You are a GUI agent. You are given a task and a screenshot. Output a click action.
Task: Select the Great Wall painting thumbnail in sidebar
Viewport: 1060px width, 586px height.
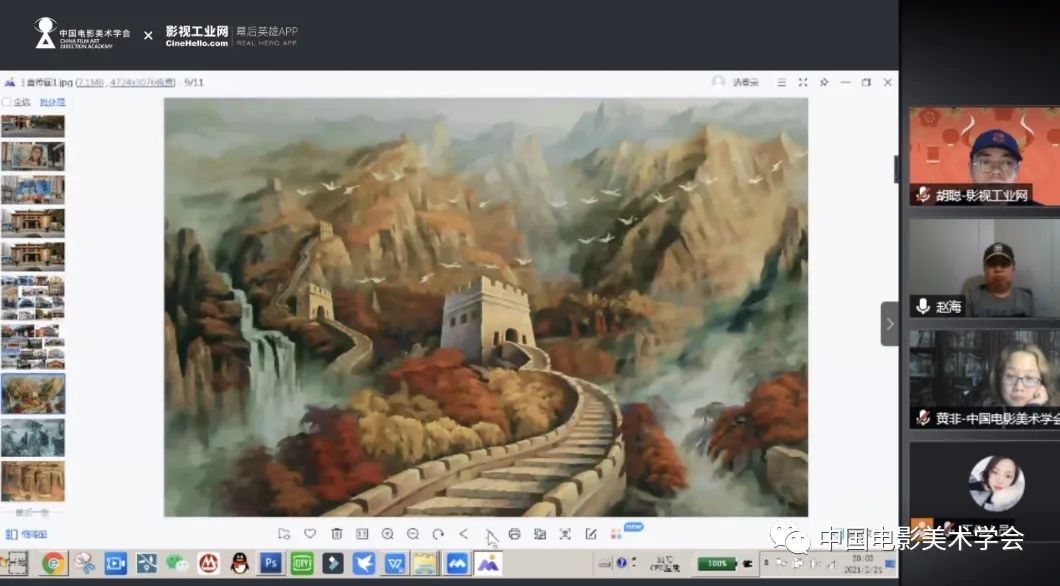(x=33, y=393)
